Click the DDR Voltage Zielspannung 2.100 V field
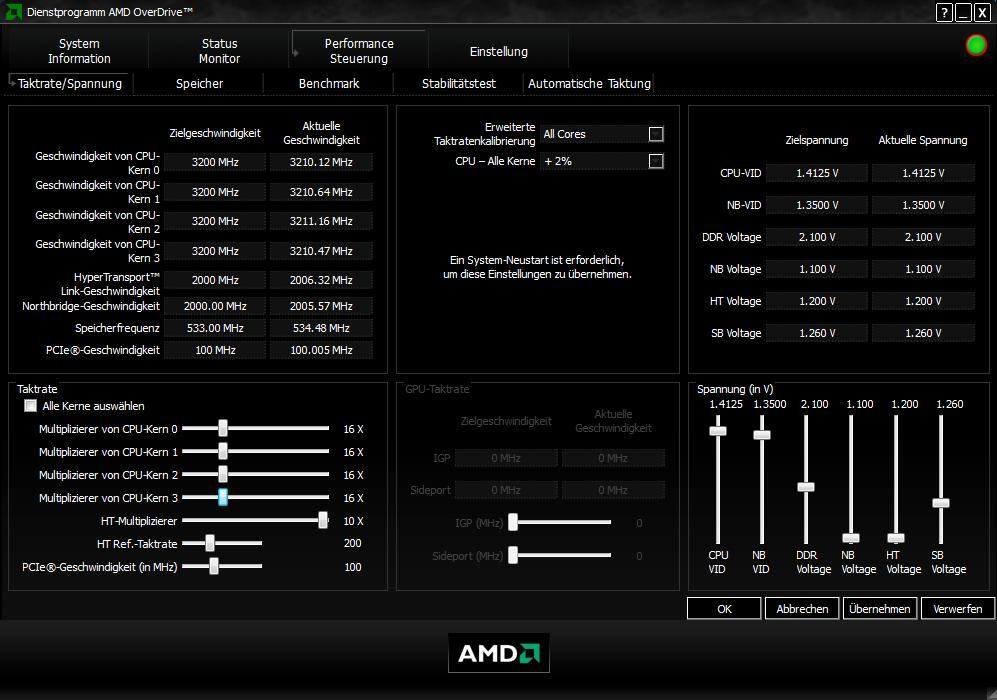This screenshot has width=997, height=700. point(817,237)
